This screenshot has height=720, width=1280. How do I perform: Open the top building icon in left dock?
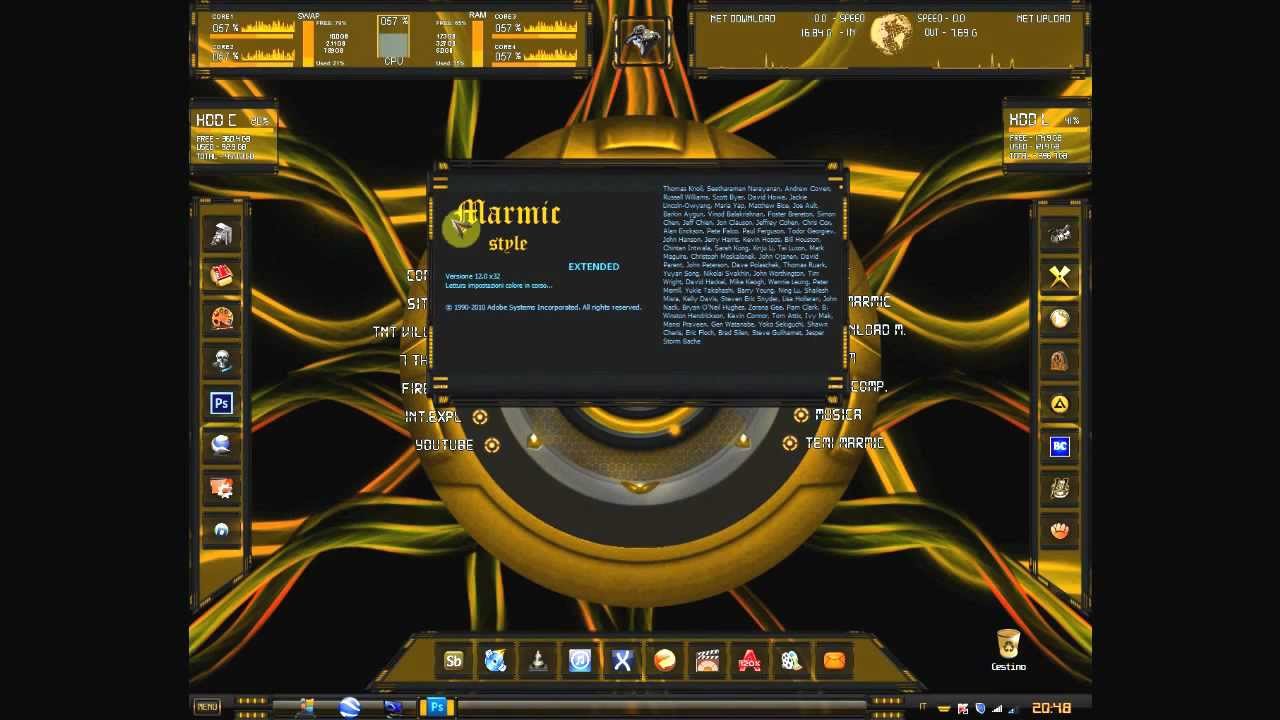[x=221, y=234]
